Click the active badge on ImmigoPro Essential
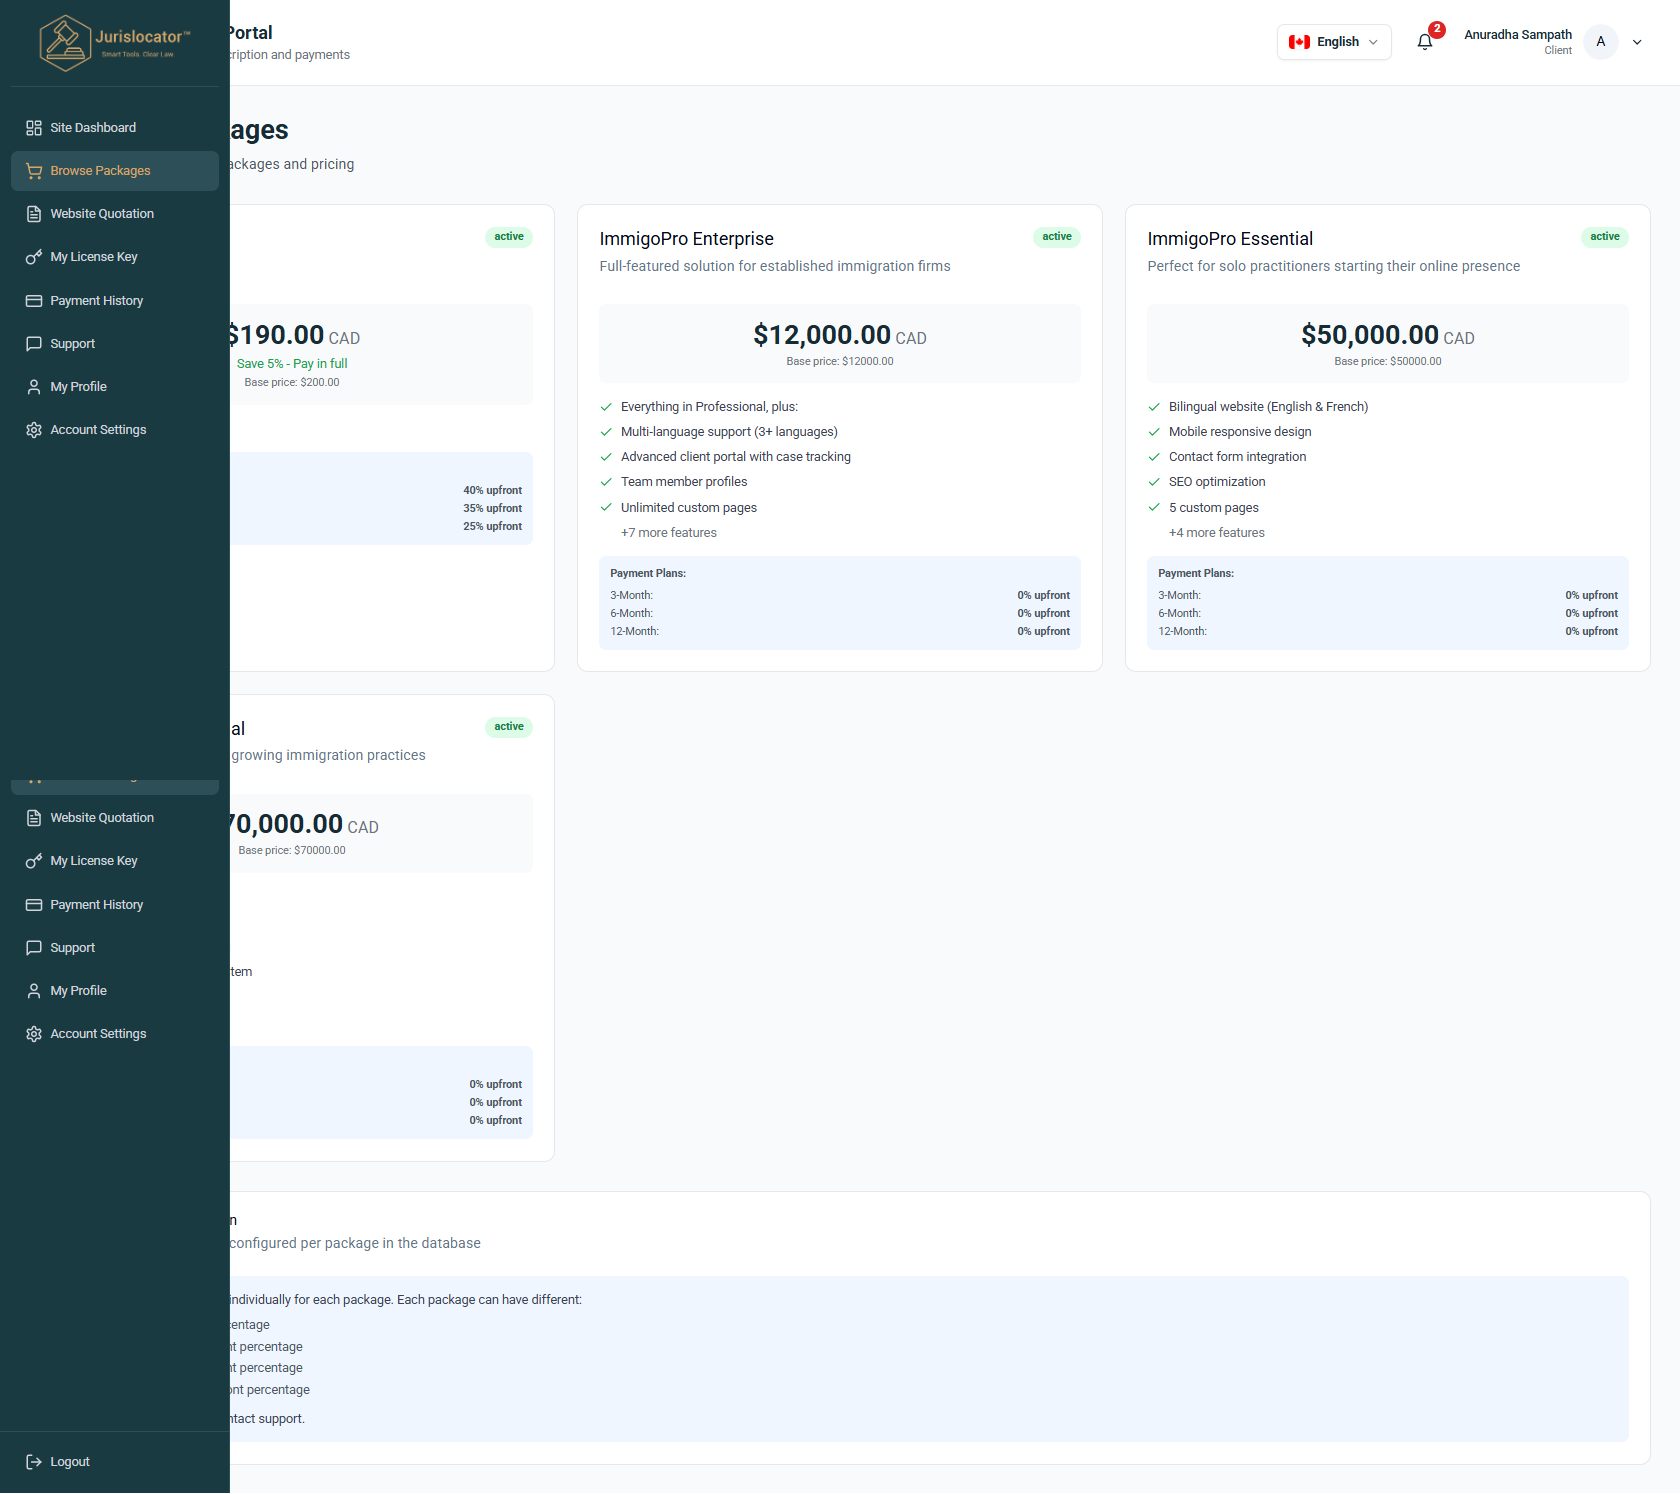This screenshot has height=1494, width=1680. click(1604, 237)
